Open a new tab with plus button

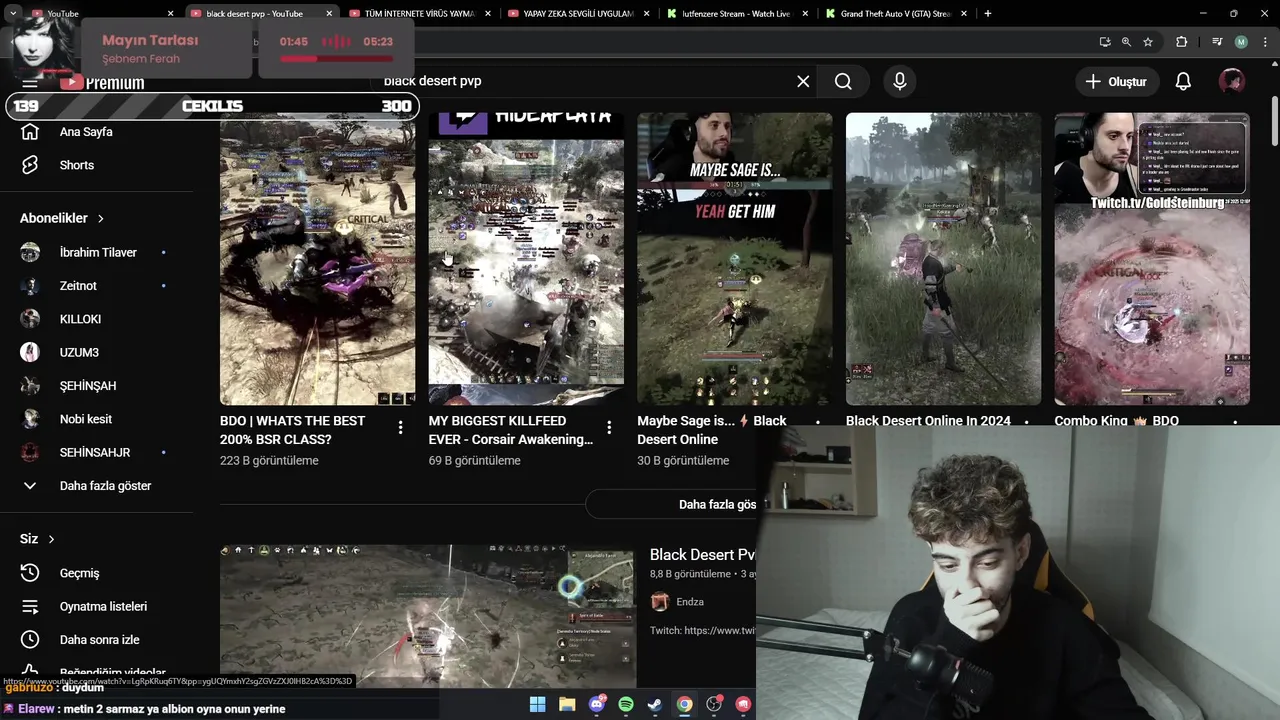point(988,13)
